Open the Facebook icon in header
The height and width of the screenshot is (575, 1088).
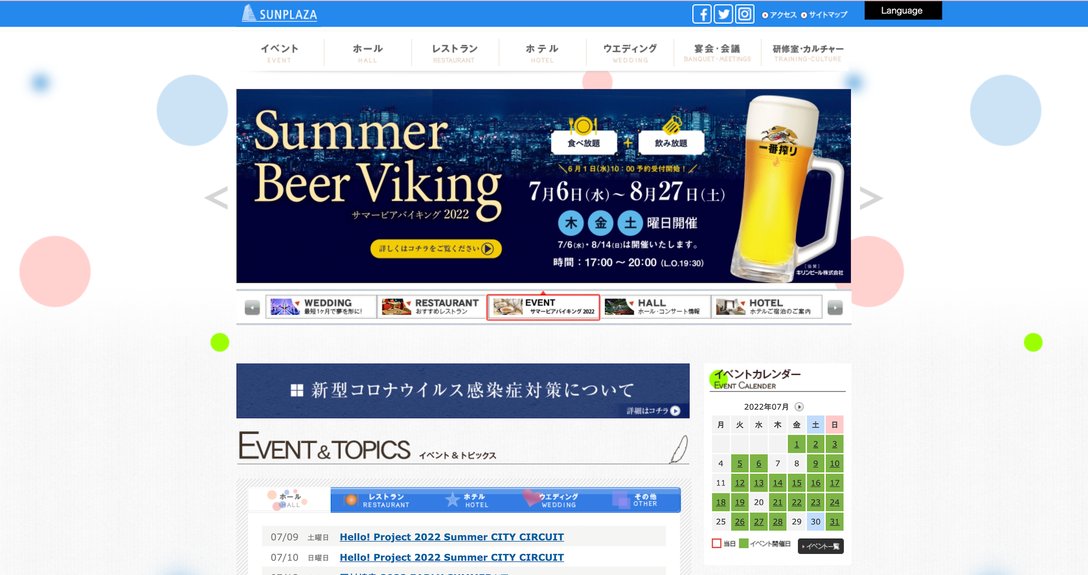[702, 14]
